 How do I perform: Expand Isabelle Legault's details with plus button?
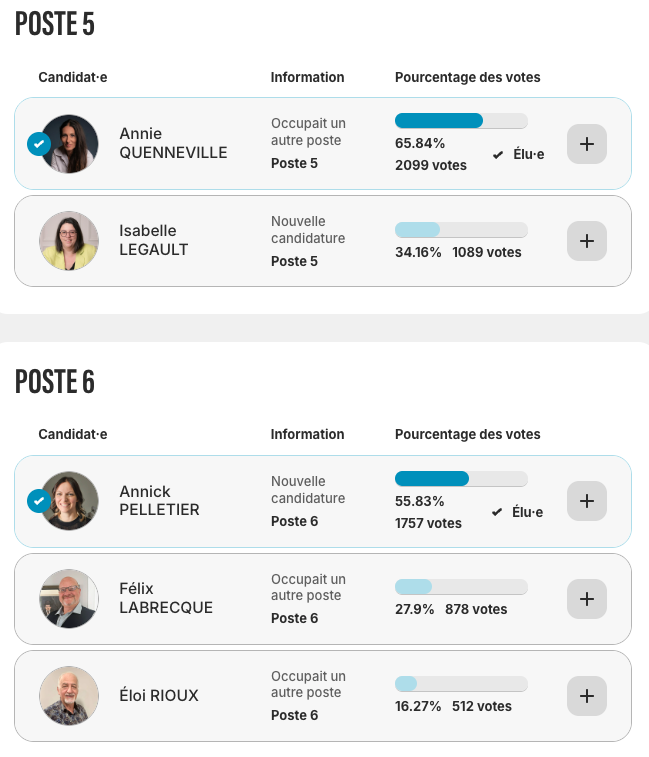click(x=587, y=241)
